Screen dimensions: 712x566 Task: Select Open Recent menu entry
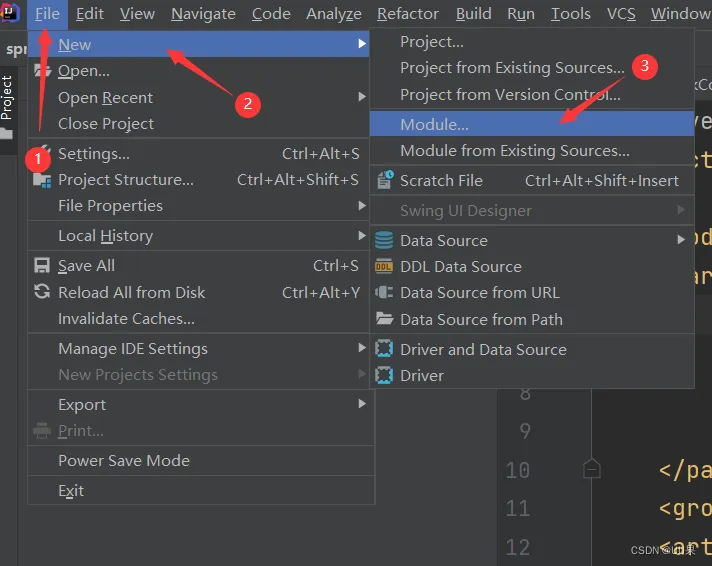pos(198,97)
